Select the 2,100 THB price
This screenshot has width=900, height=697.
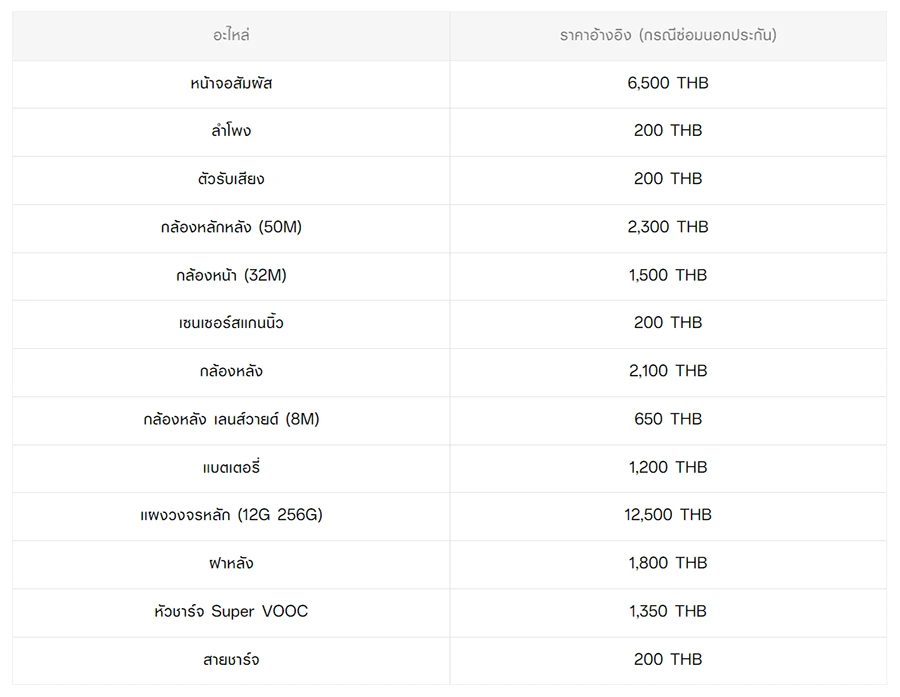(x=668, y=371)
